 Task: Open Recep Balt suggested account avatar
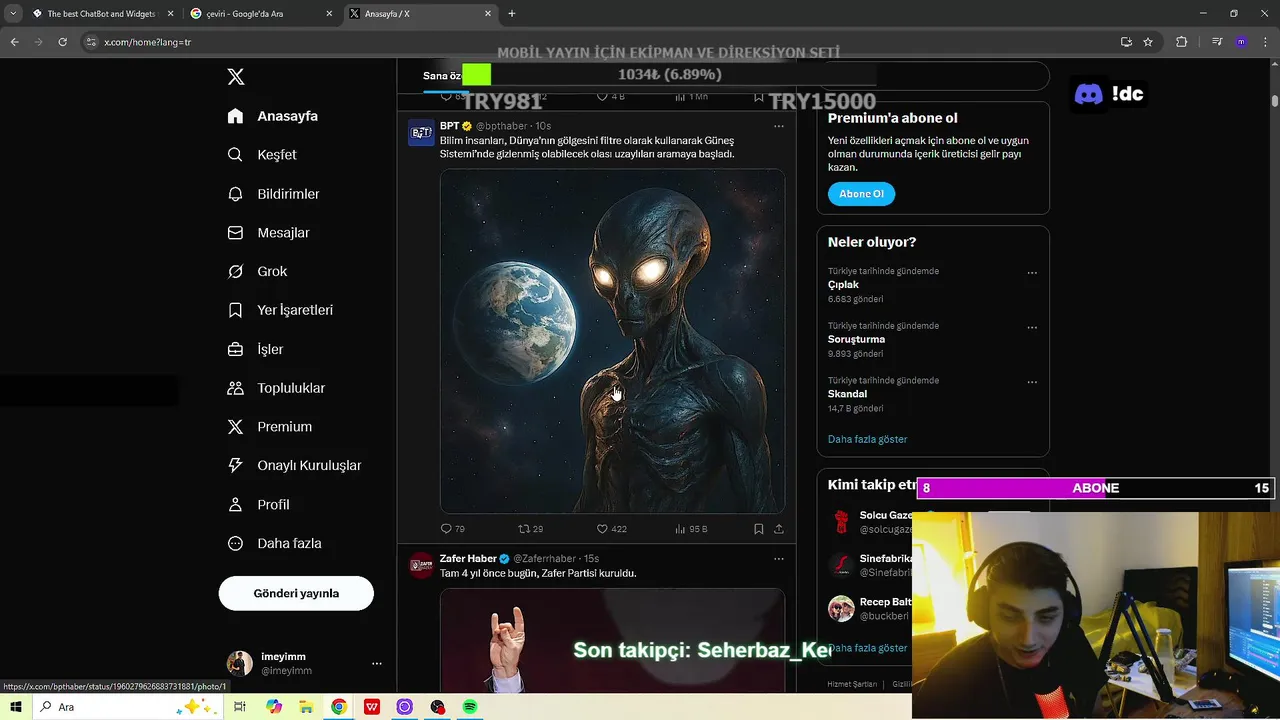(841, 608)
